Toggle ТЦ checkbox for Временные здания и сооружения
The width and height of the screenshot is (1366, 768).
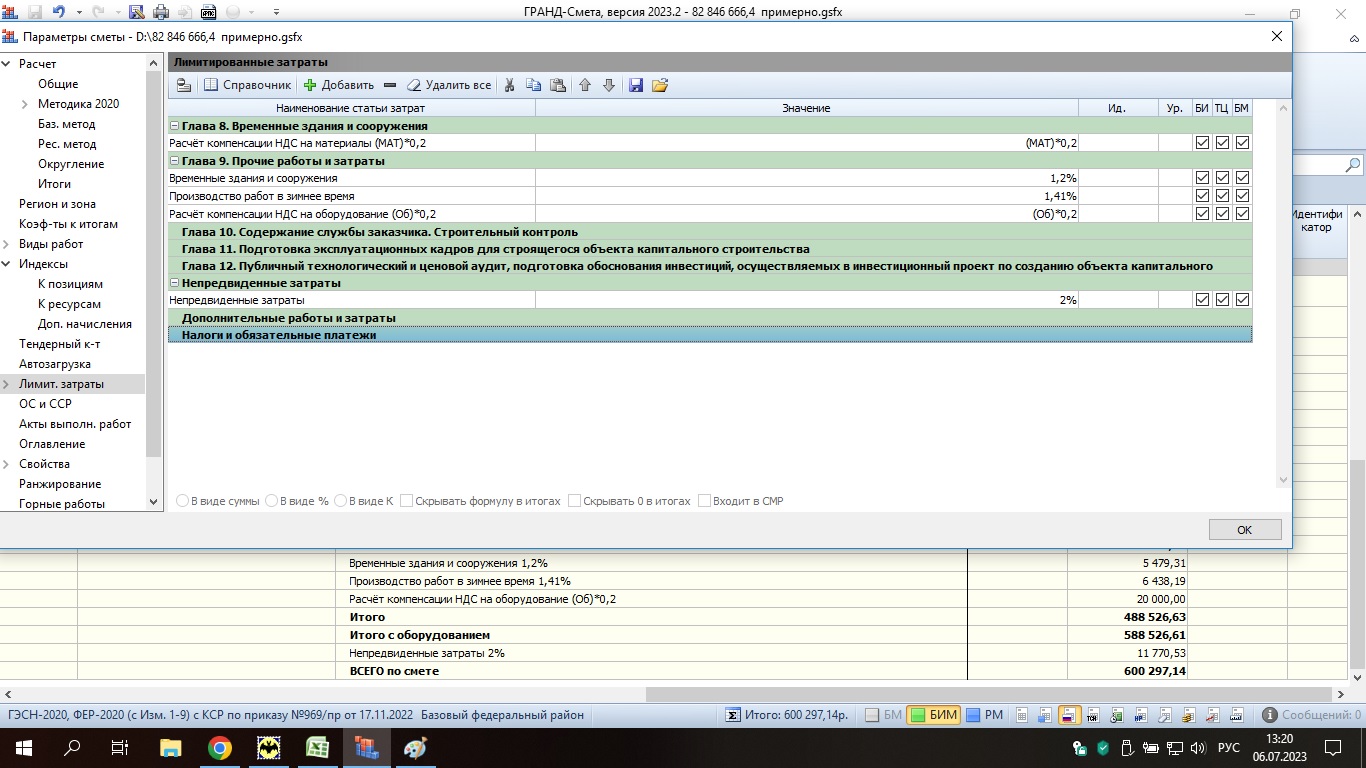pyautogui.click(x=1222, y=178)
